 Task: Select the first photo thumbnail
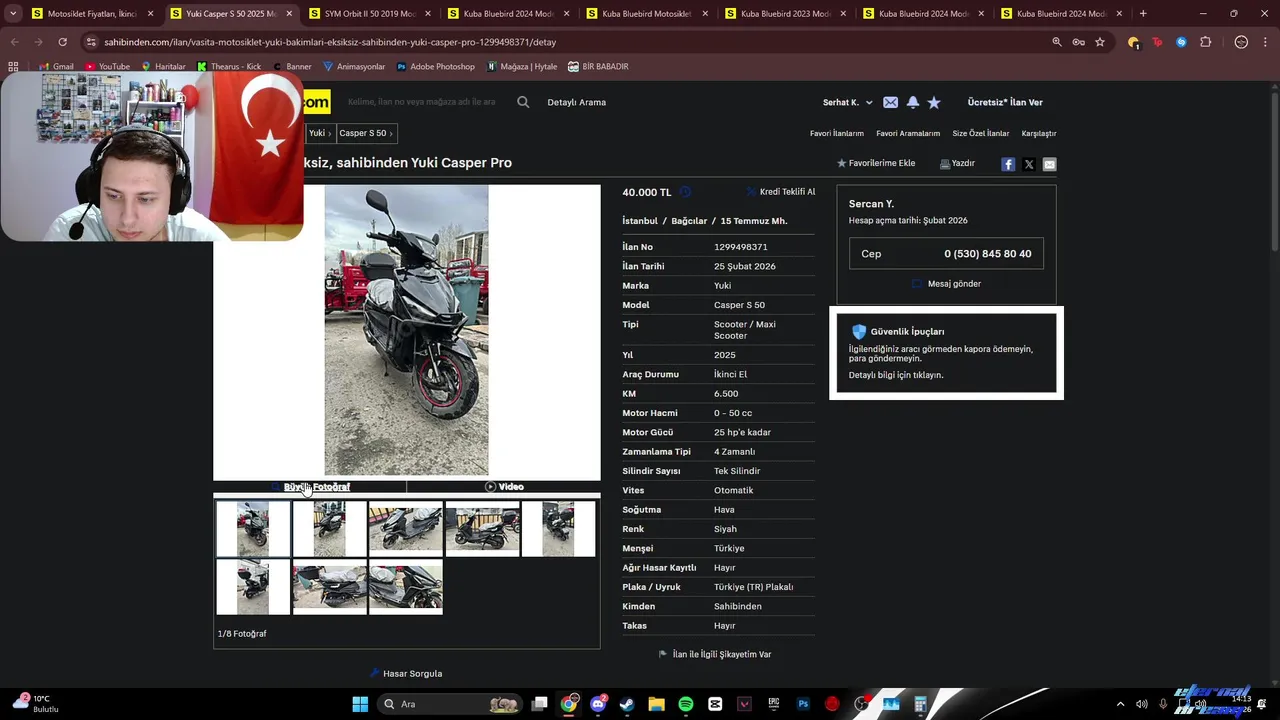click(253, 529)
